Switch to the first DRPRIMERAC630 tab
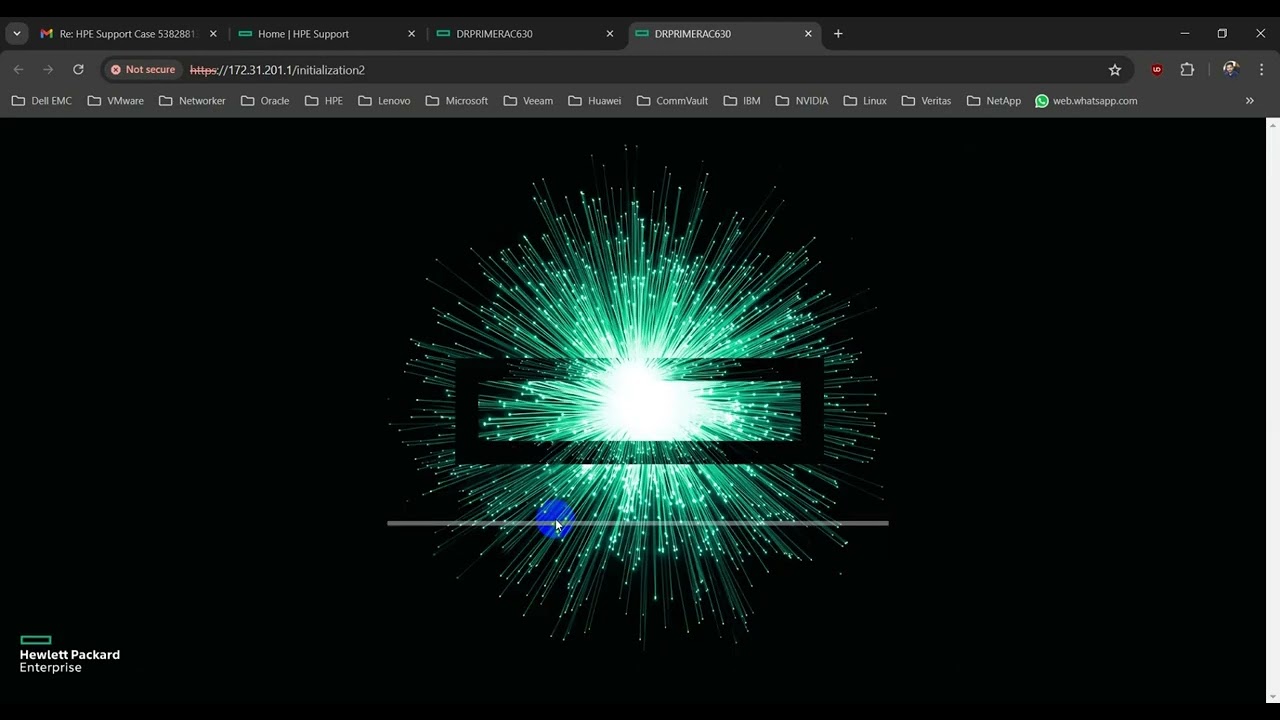This screenshot has width=1280, height=720. (524, 34)
